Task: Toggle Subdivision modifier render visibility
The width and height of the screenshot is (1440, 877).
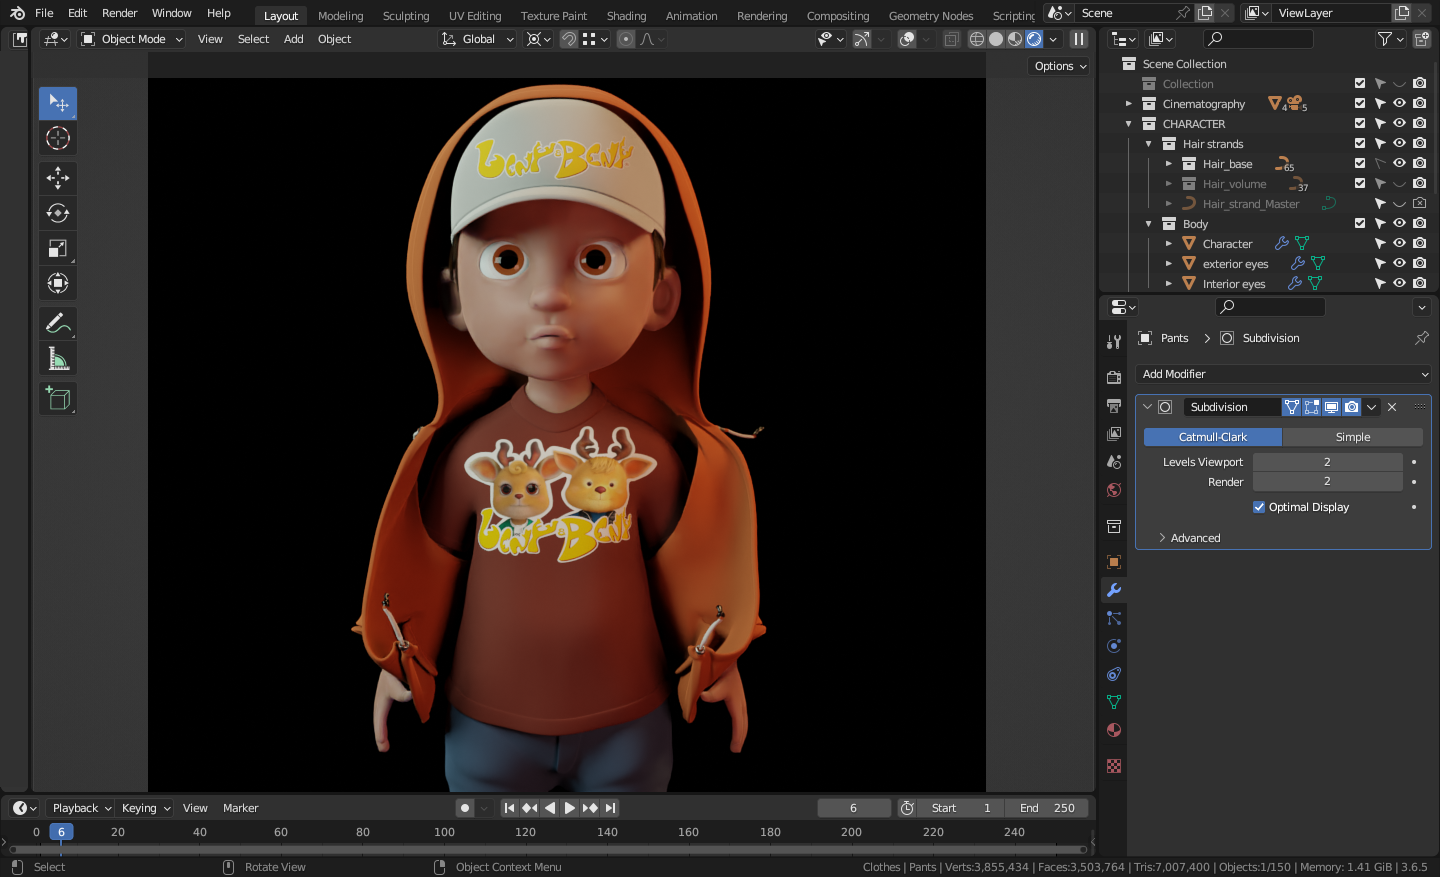Action: pos(1351,407)
